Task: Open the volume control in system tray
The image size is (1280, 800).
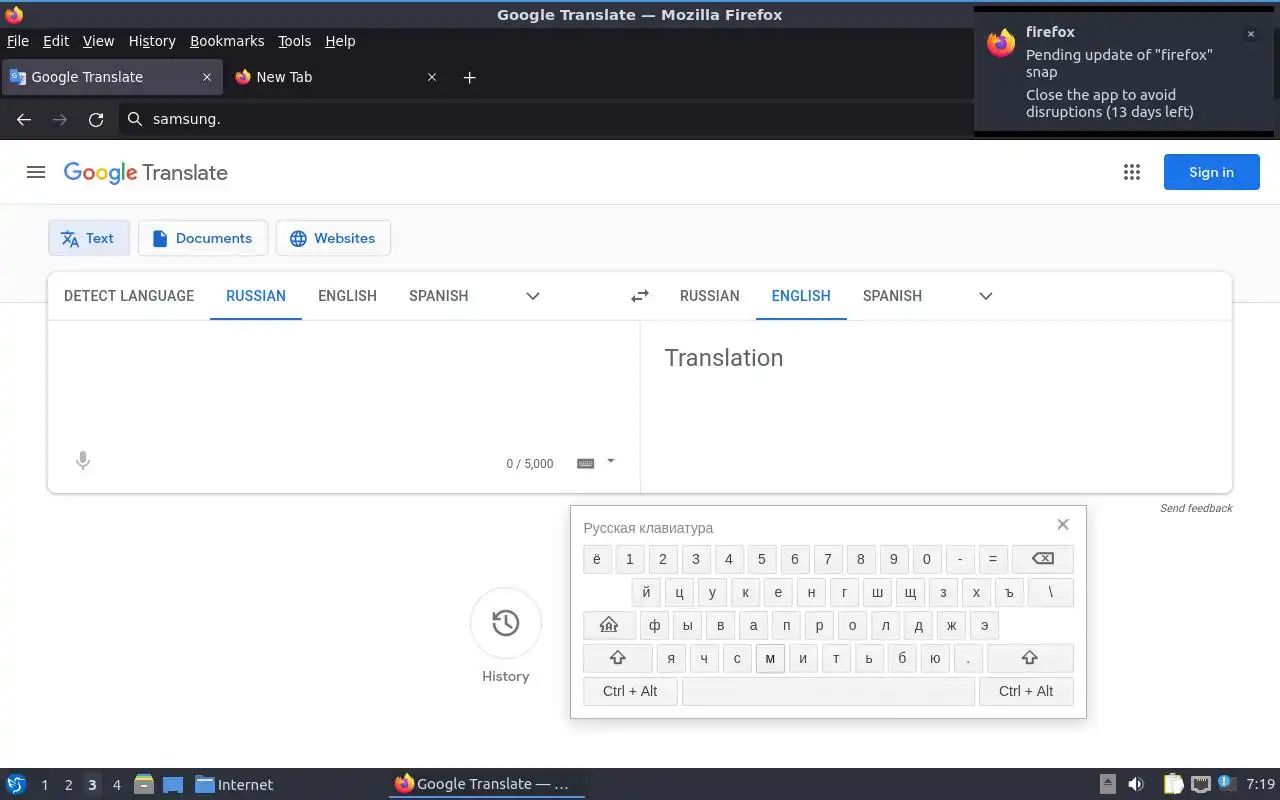Action: [x=1136, y=784]
